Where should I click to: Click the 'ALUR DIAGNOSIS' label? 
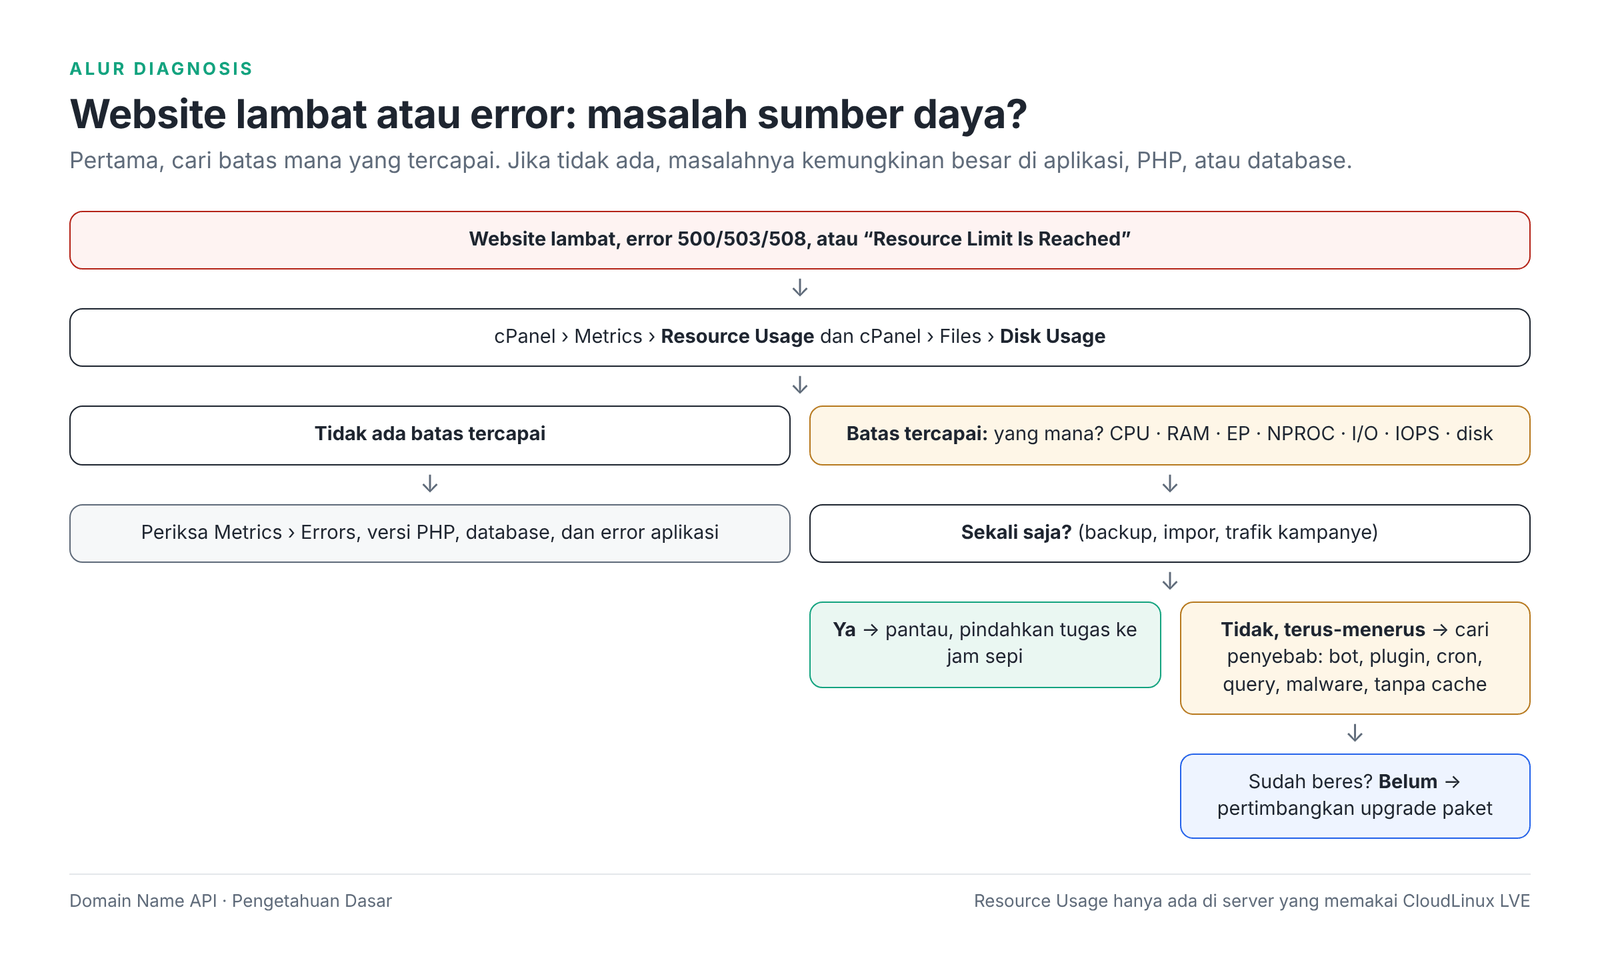pos(161,69)
